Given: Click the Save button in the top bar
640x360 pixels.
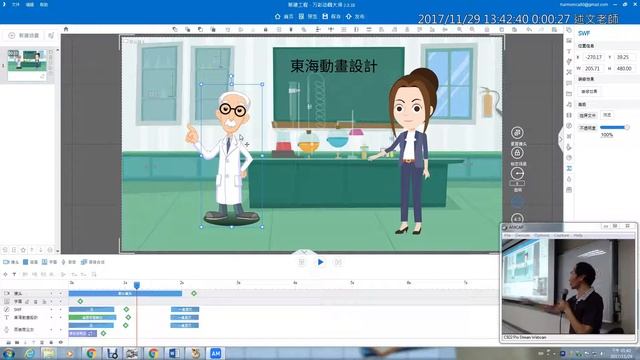Looking at the screenshot, I should 331,16.
